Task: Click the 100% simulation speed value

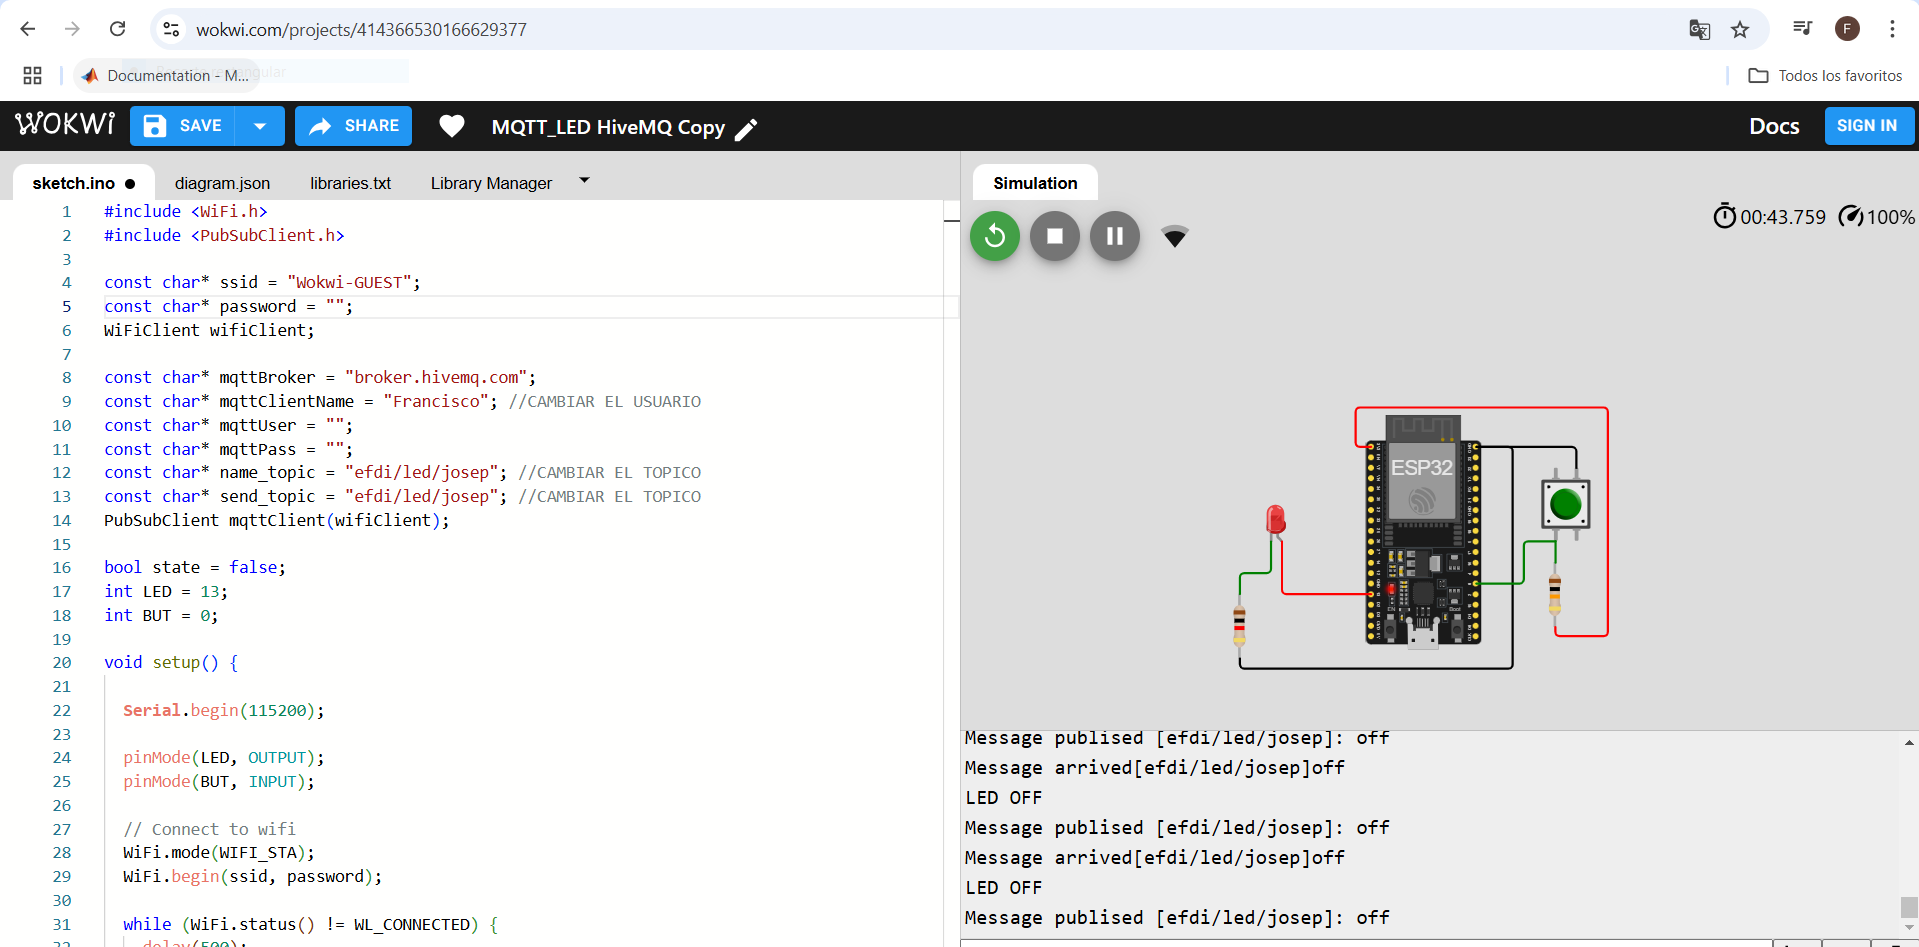Action: coord(1890,217)
